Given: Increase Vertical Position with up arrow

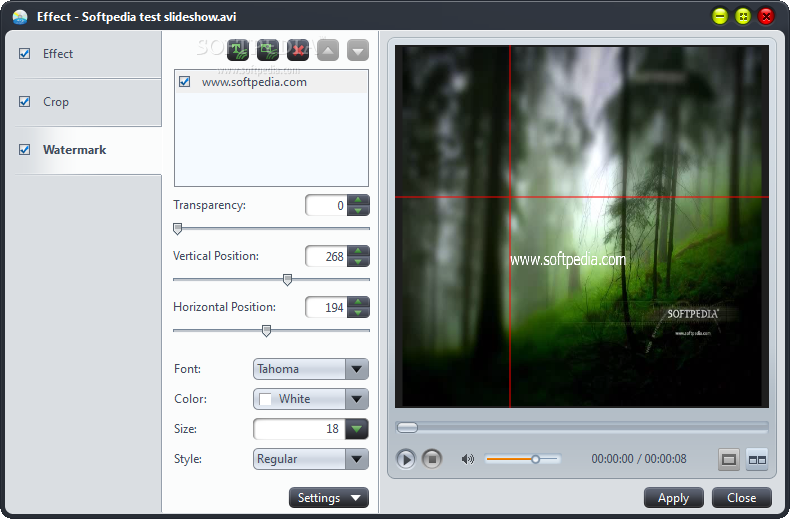Looking at the screenshot, I should pyautogui.click(x=358, y=251).
